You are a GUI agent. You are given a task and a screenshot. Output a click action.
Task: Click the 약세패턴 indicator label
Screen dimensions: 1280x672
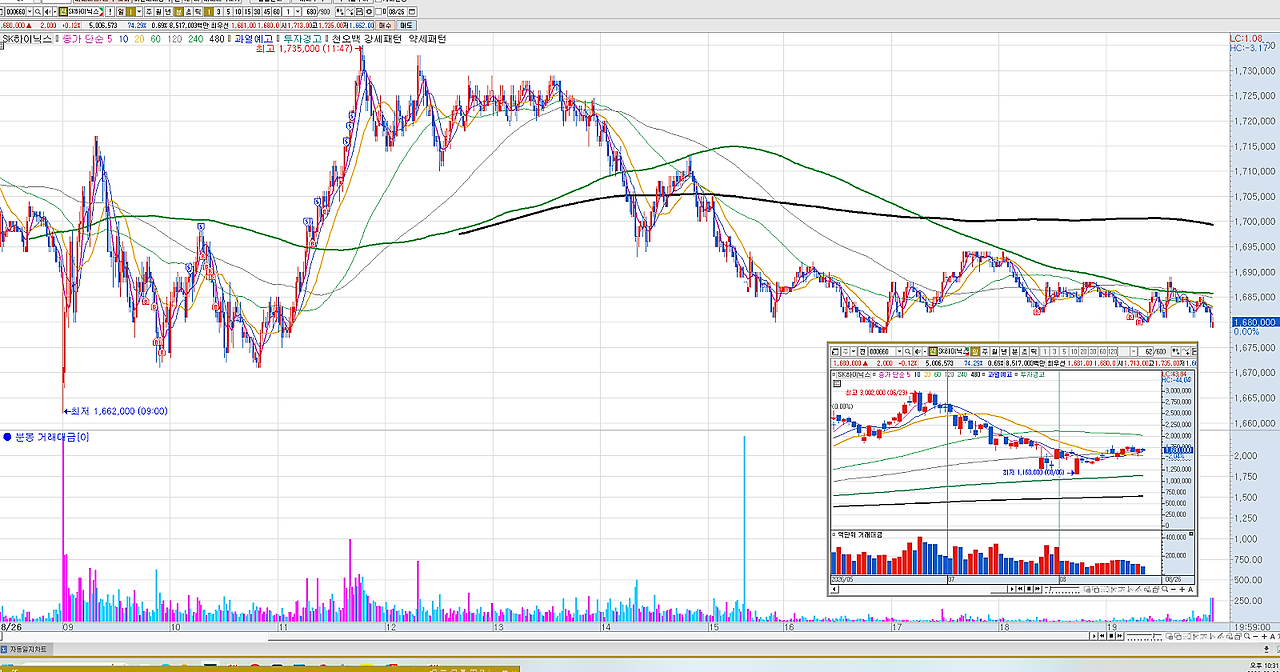tap(427, 39)
